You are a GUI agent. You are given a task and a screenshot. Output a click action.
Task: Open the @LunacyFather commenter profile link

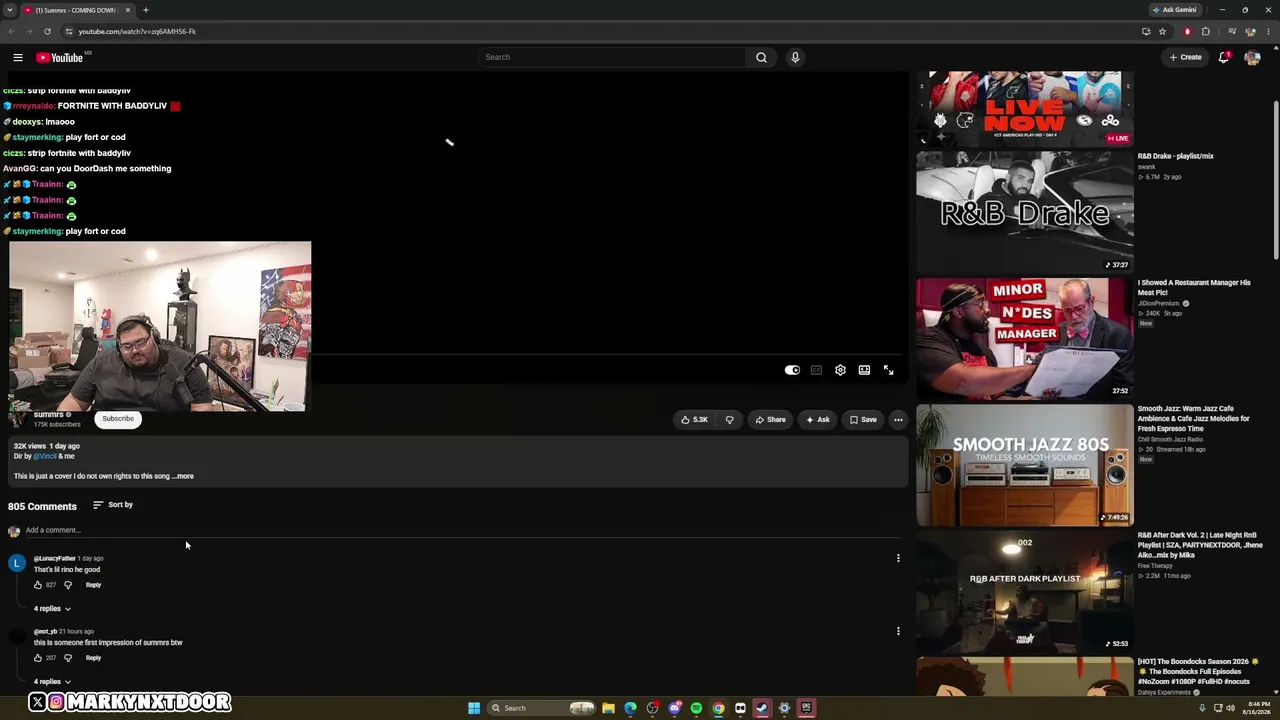(54, 558)
